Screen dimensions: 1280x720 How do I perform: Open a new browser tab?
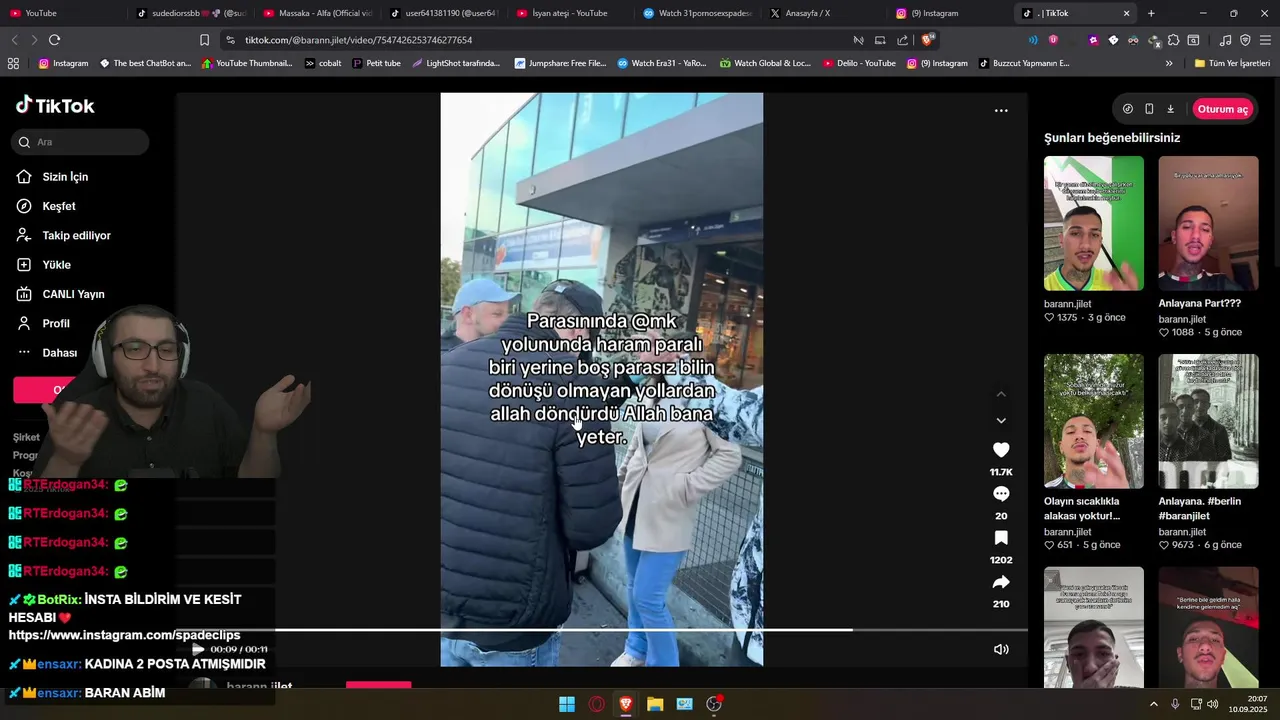[1151, 13]
